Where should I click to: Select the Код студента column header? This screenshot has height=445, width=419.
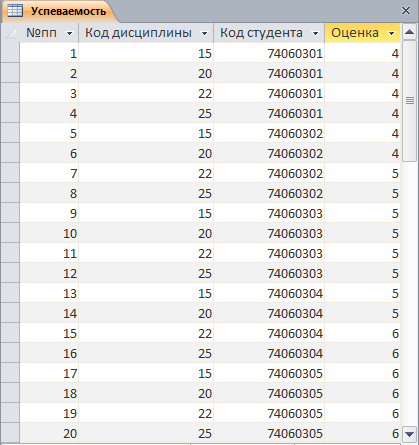tap(269, 33)
